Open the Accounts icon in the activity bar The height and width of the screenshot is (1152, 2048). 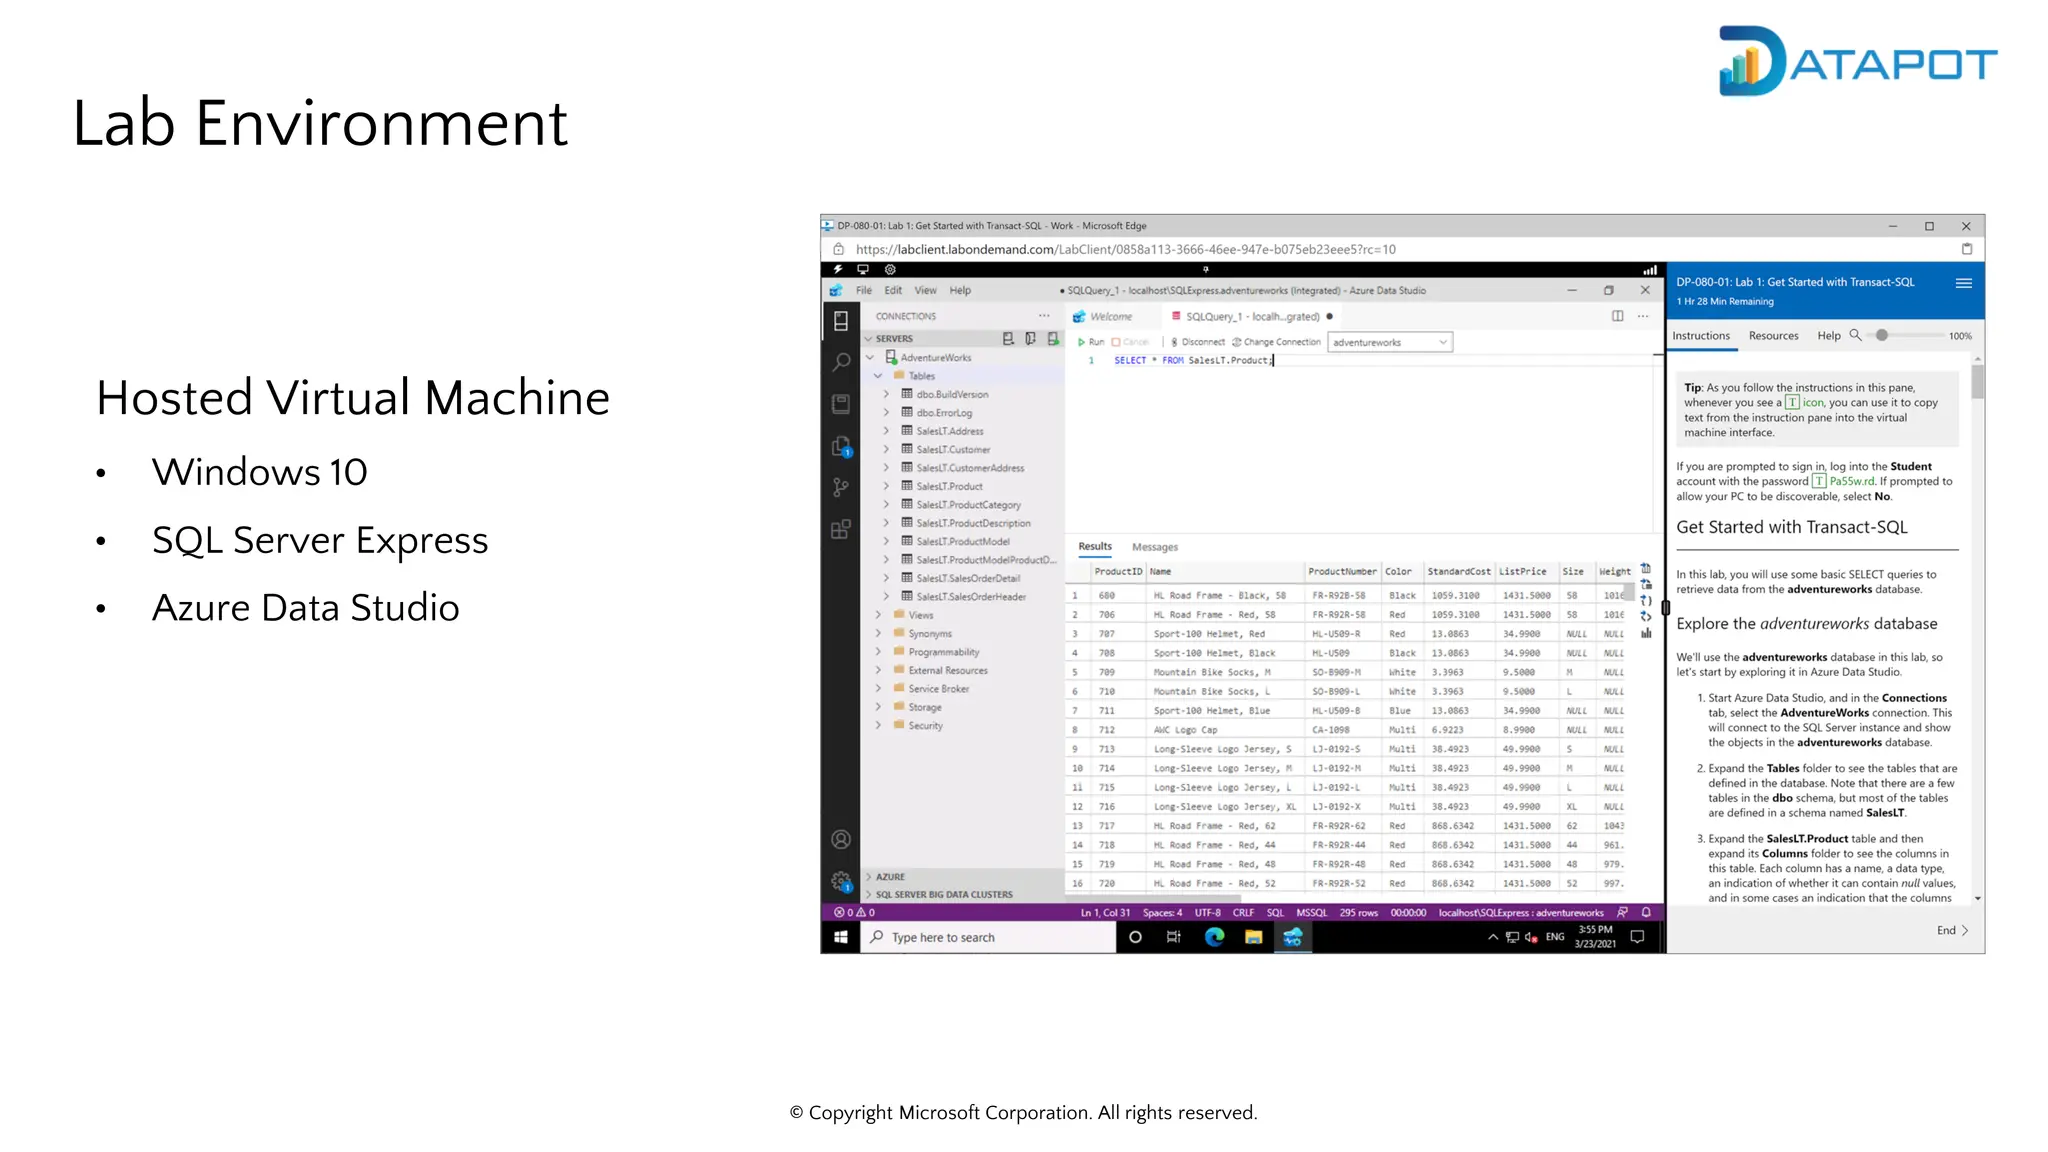(x=841, y=840)
